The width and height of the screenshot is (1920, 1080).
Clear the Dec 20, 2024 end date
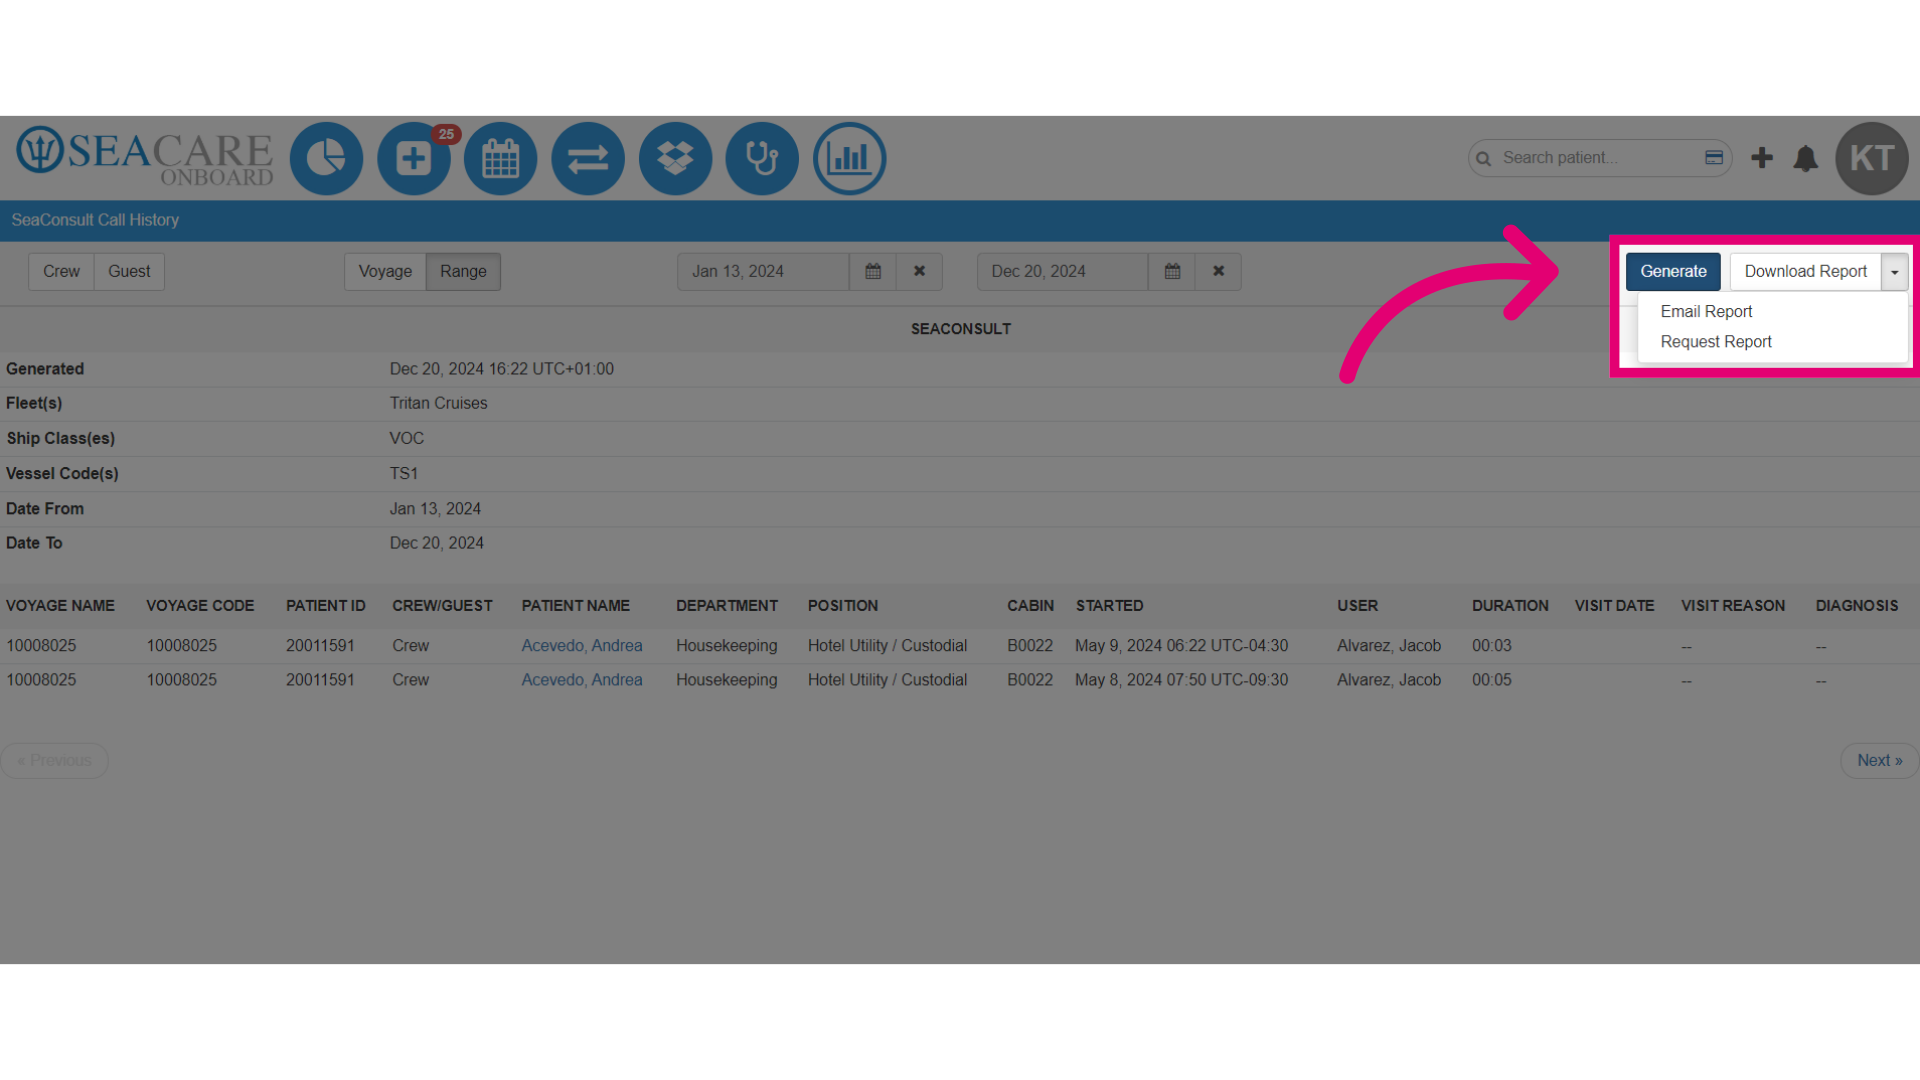point(1218,271)
